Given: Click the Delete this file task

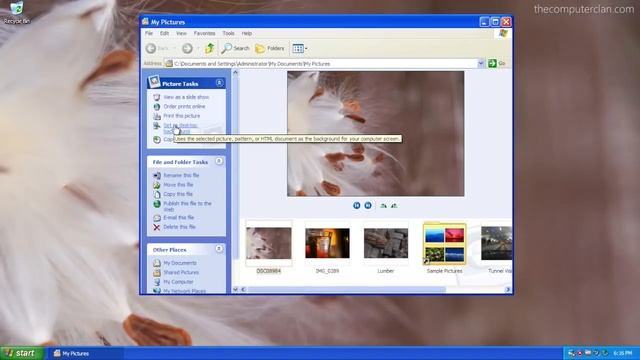Looking at the screenshot, I should point(179,227).
